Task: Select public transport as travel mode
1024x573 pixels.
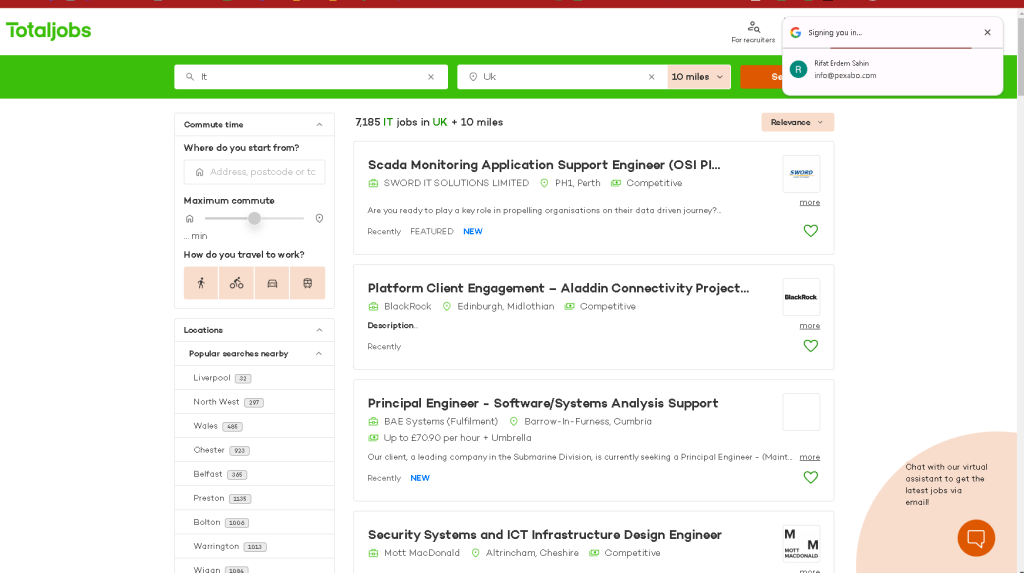Action: [308, 283]
